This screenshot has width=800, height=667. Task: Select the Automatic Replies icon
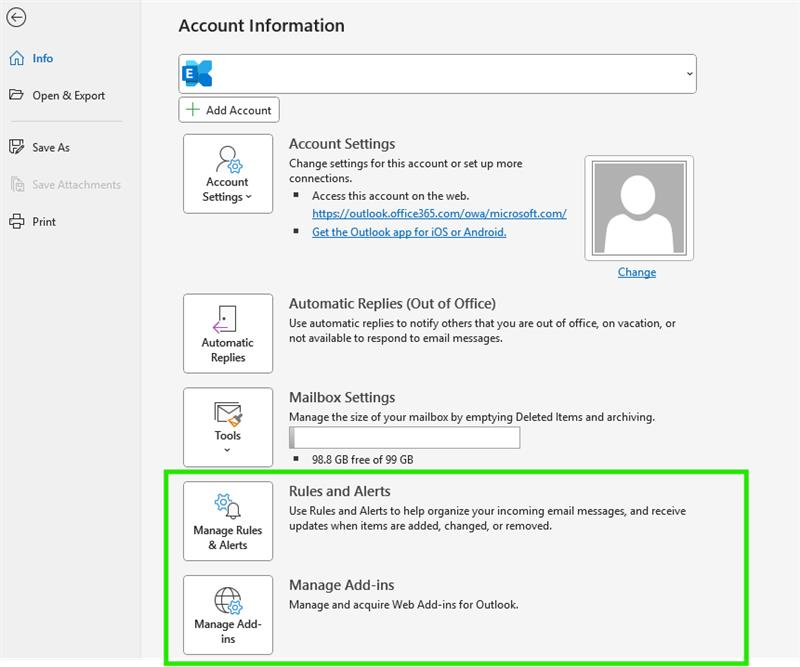pyautogui.click(x=227, y=320)
